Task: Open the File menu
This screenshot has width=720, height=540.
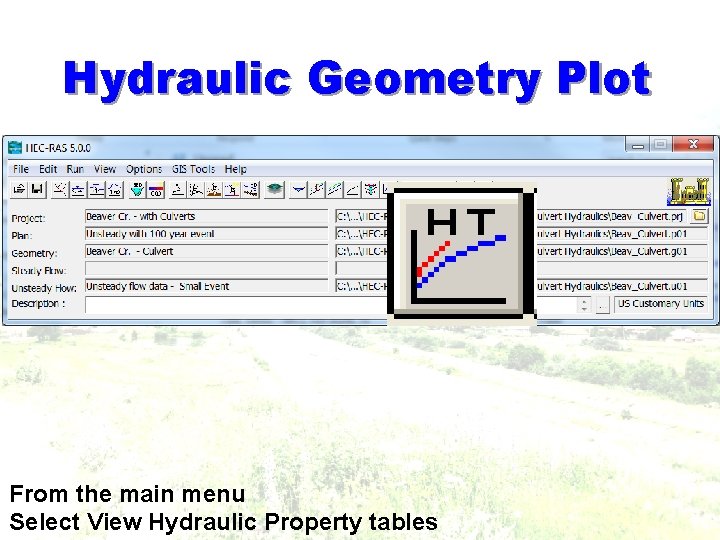Action: [x=21, y=169]
